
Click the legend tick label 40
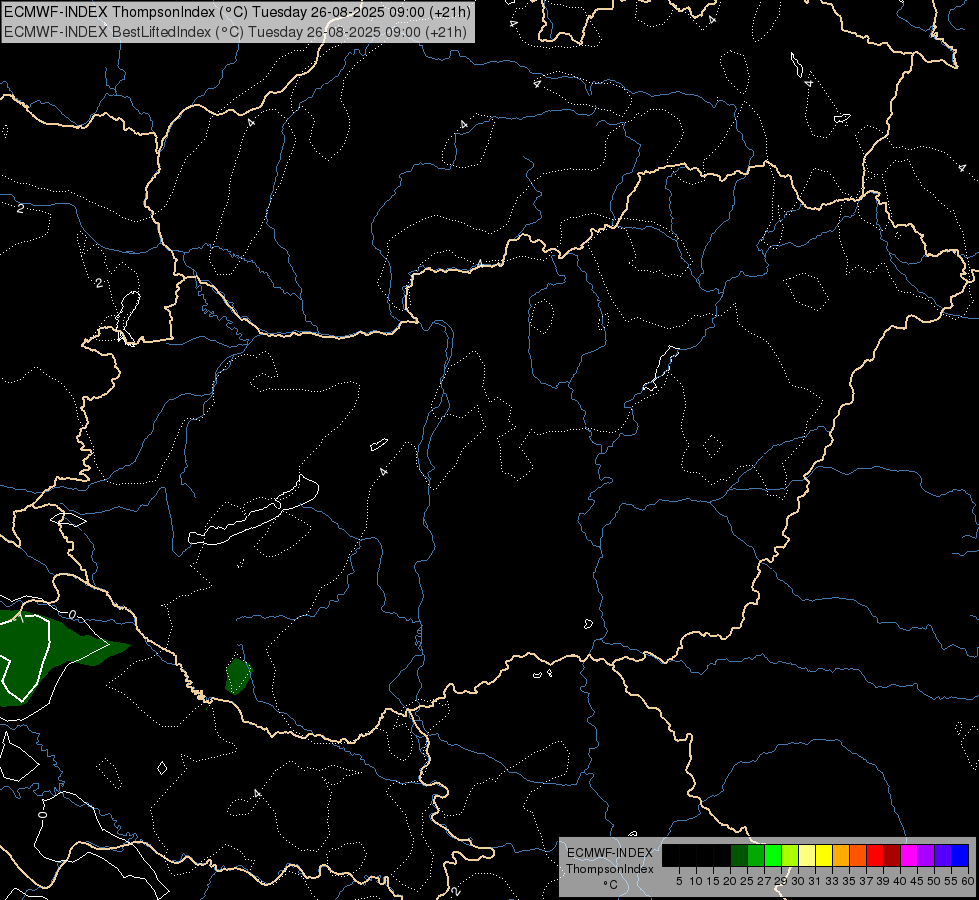click(x=900, y=881)
